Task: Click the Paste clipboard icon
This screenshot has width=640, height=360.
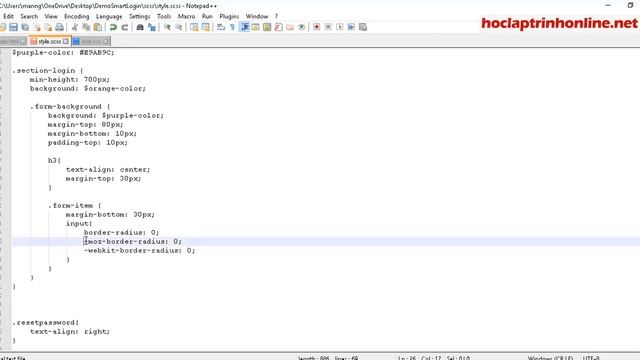Action: 98,27
